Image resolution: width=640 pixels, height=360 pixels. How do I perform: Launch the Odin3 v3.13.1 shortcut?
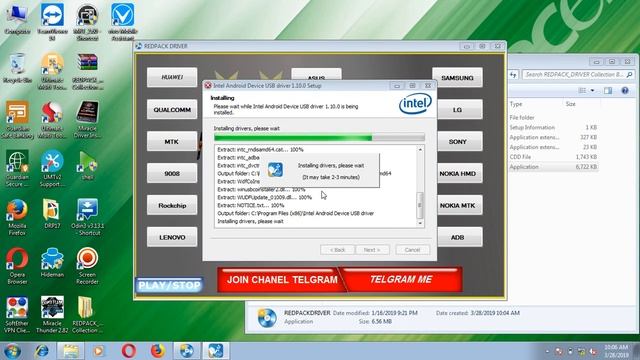click(x=87, y=217)
